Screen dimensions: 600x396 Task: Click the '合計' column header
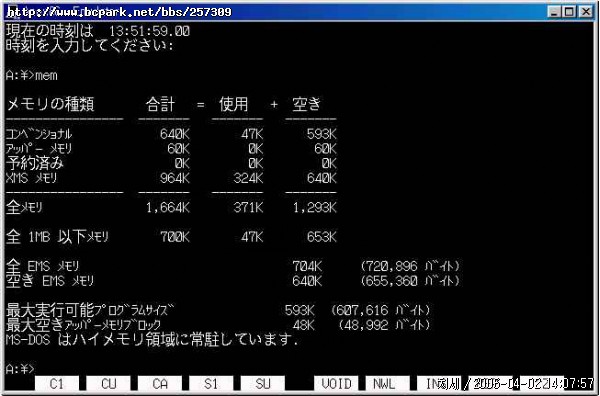(160, 104)
